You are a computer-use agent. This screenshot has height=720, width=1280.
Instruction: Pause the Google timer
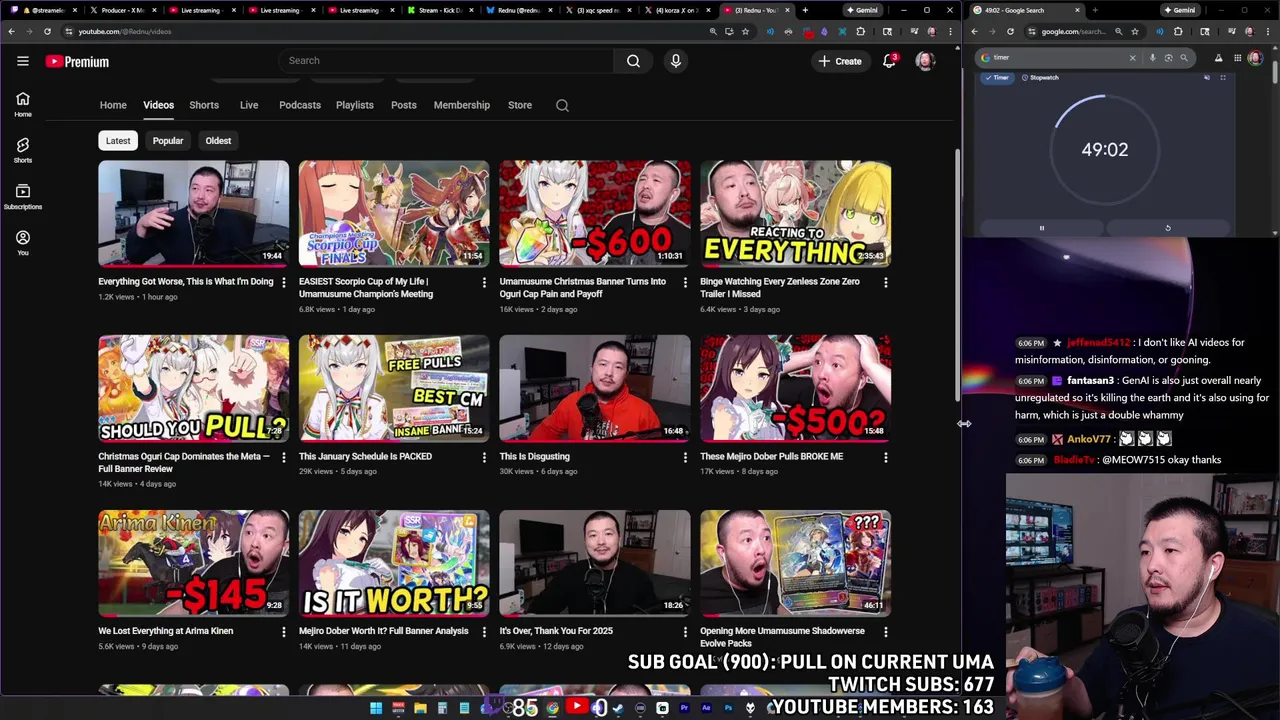(1041, 228)
